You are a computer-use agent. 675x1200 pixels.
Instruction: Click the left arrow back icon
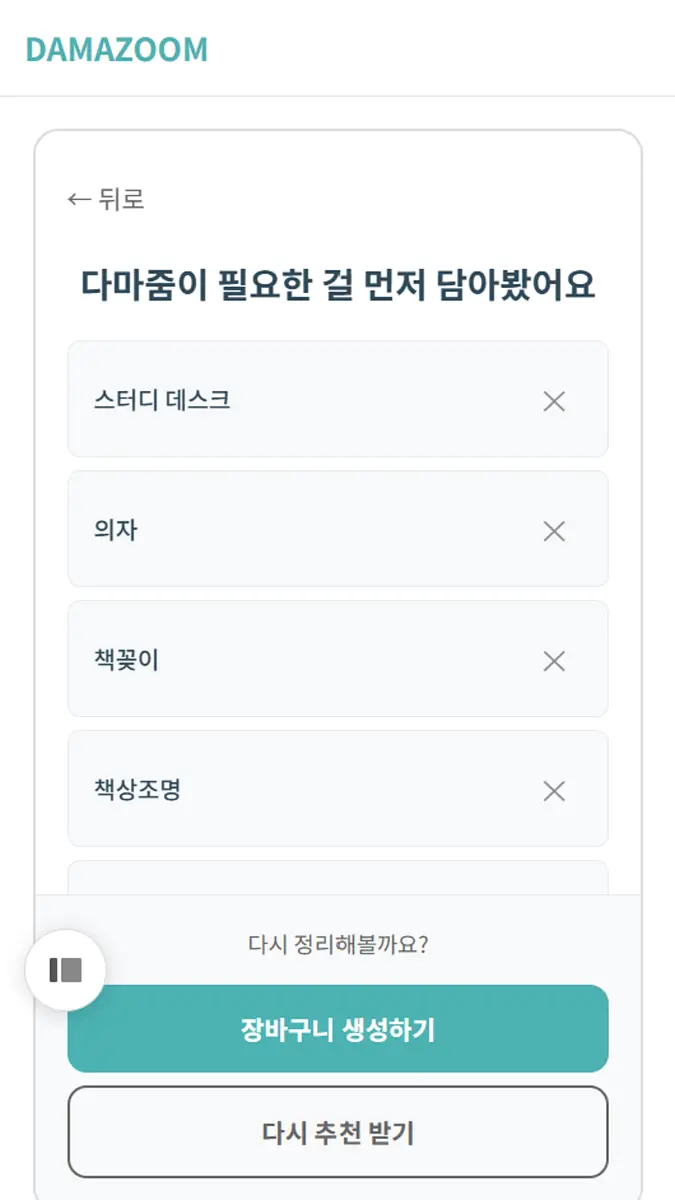[79, 199]
